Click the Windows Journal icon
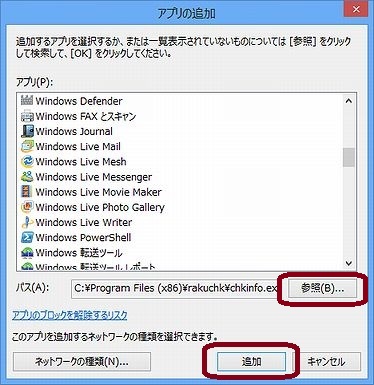Viewport: 374px width, 385px height. (27, 131)
